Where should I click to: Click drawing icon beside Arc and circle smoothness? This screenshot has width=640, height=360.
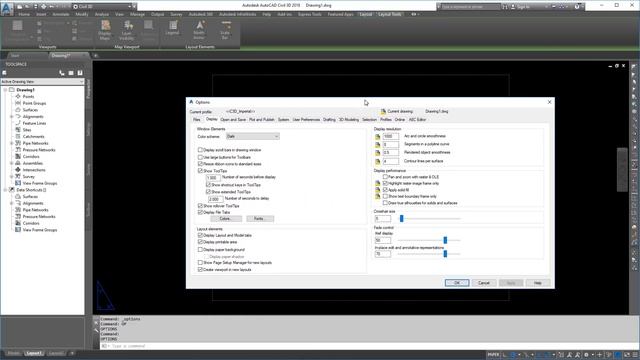(x=378, y=136)
